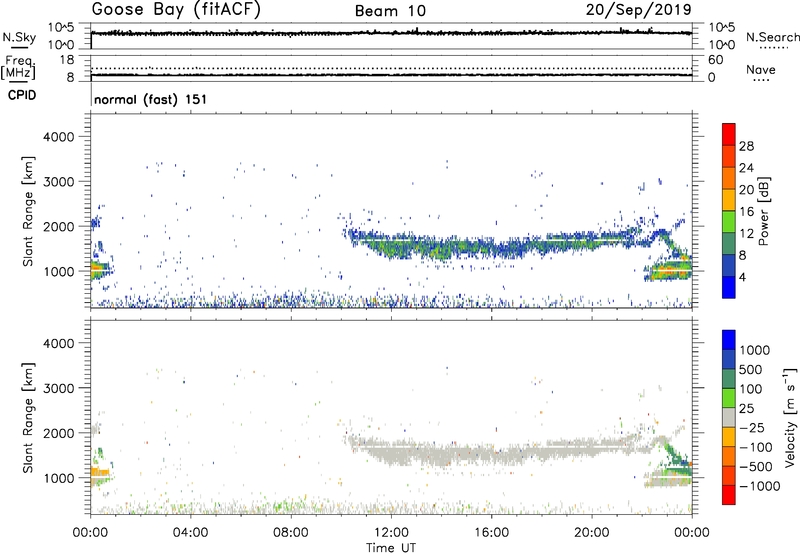800x554 pixels.
Task: Click the Nave legend label
Action: pos(761,70)
